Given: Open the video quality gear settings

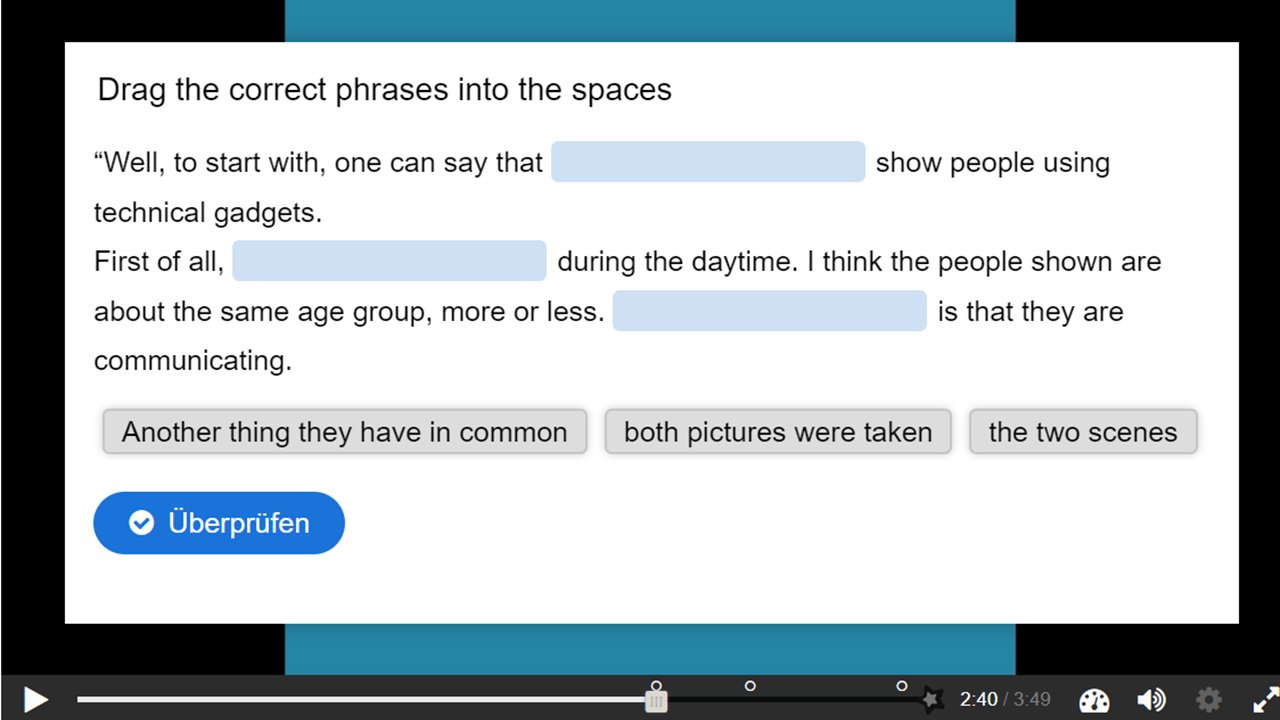Looking at the screenshot, I should 1208,699.
